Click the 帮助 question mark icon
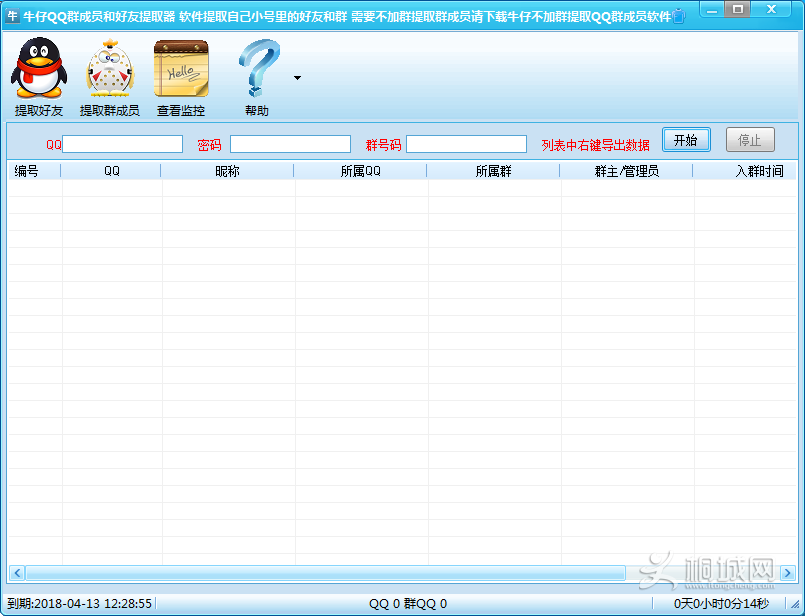 pyautogui.click(x=258, y=71)
